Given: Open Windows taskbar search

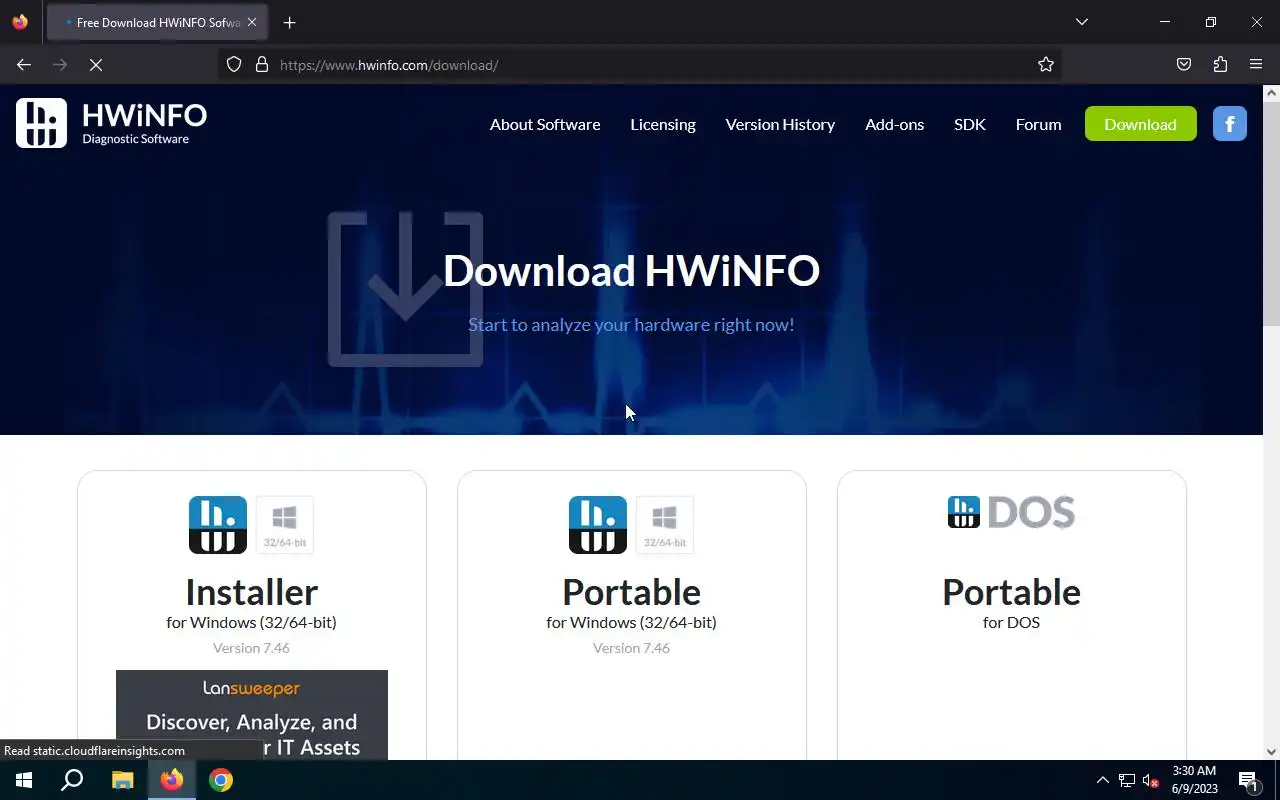Looking at the screenshot, I should (72, 780).
